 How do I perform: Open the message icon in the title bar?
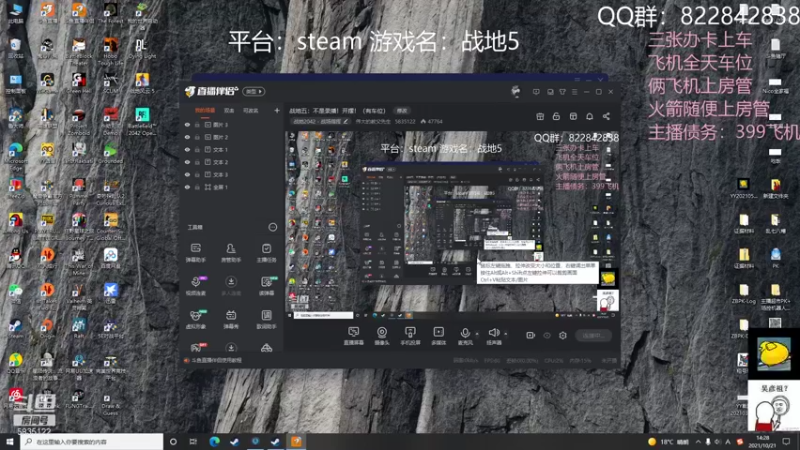536,92
